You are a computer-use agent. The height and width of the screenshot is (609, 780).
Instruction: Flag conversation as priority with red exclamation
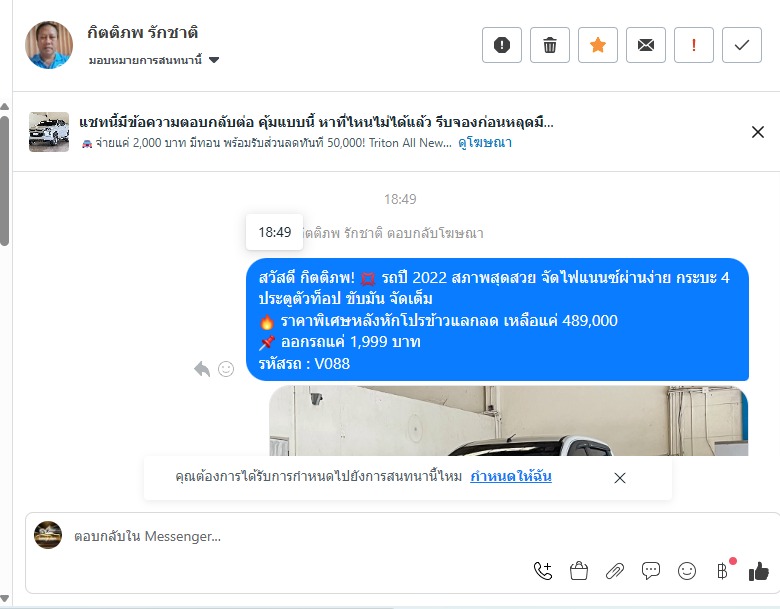[693, 45]
